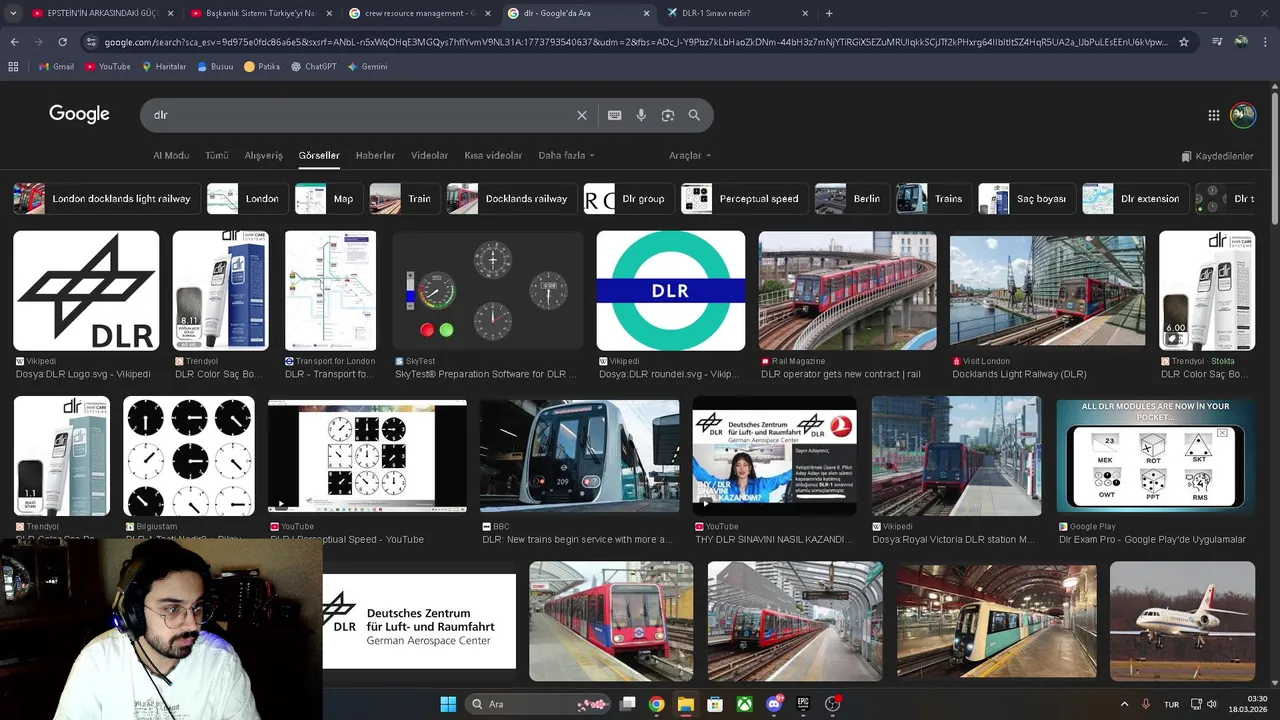Open the OBS icon in the taskbar

(832, 704)
